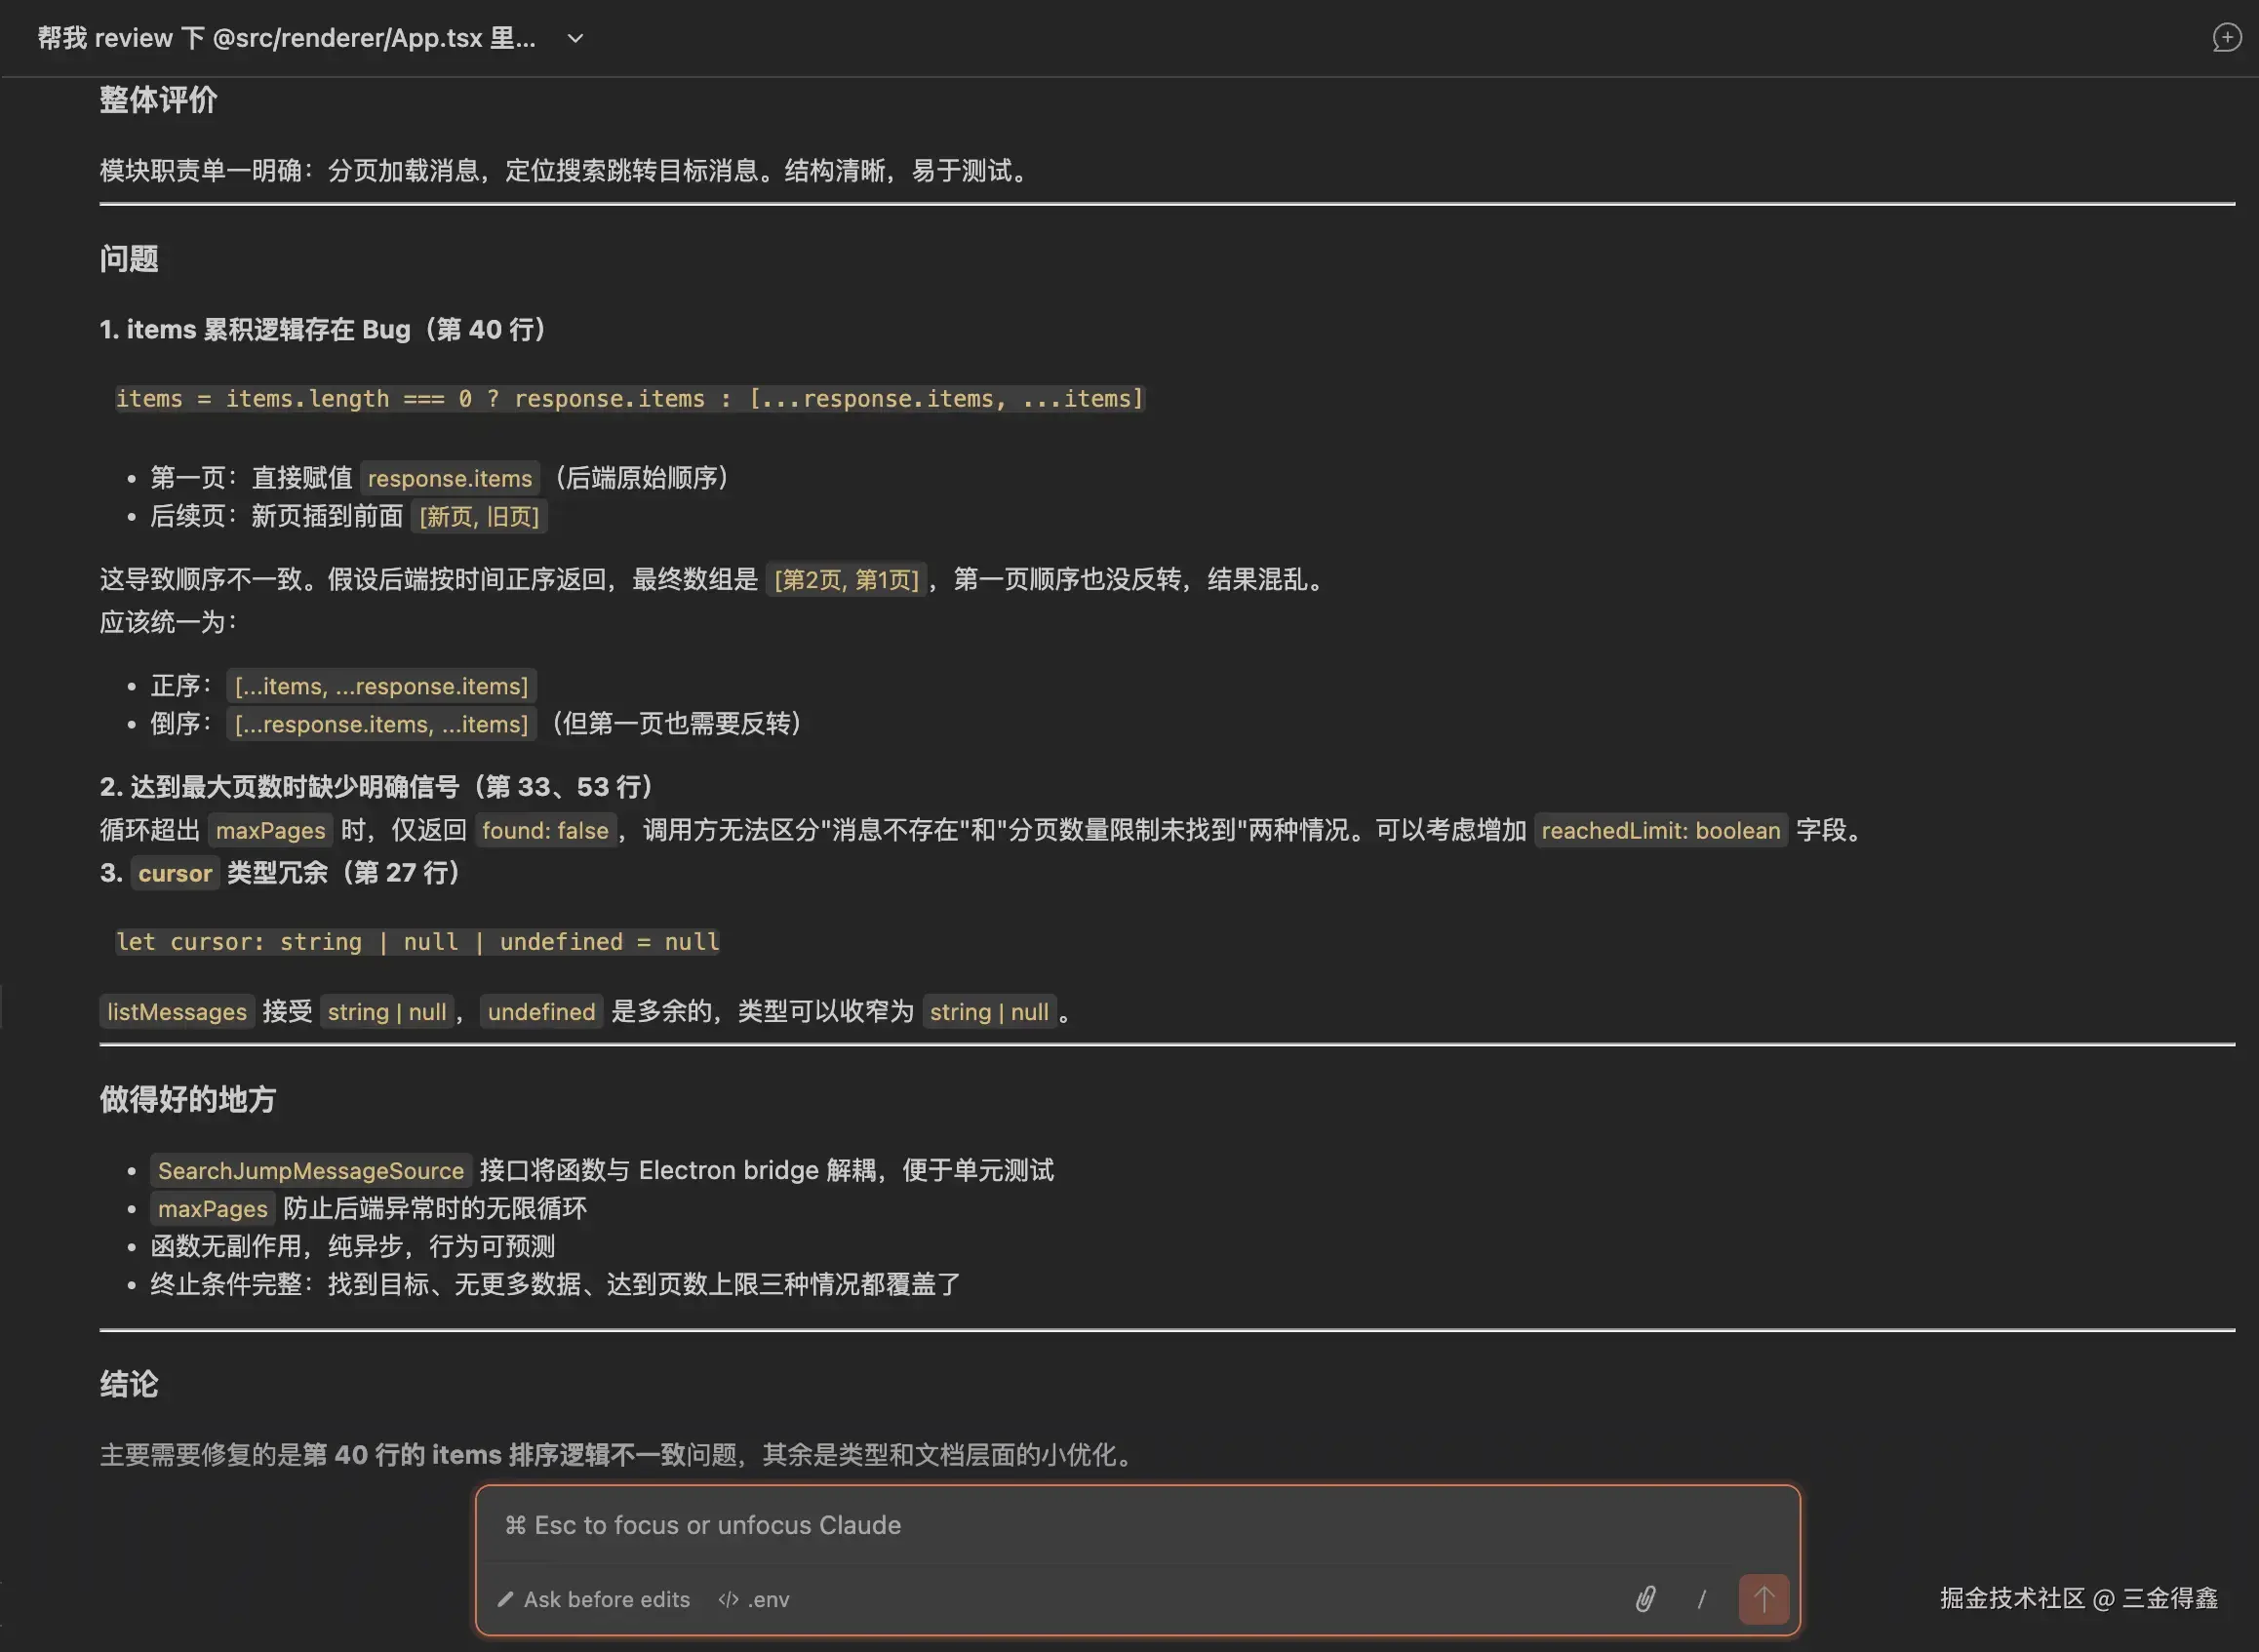2259x1652 pixels.
Task: Send the message with the orange arrow button
Action: click(1764, 1600)
